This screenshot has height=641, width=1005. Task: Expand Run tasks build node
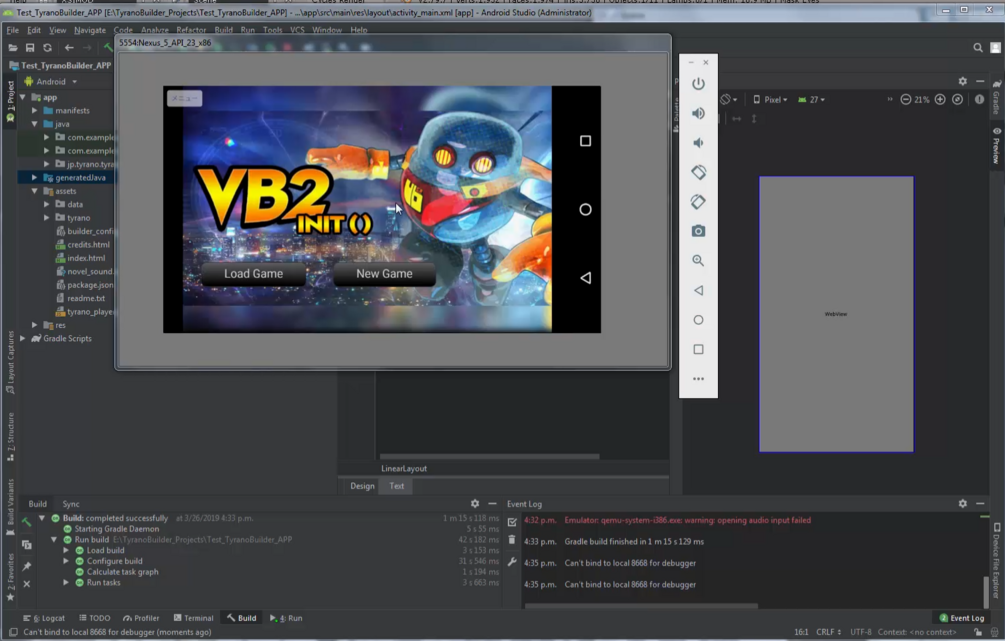click(x=66, y=583)
